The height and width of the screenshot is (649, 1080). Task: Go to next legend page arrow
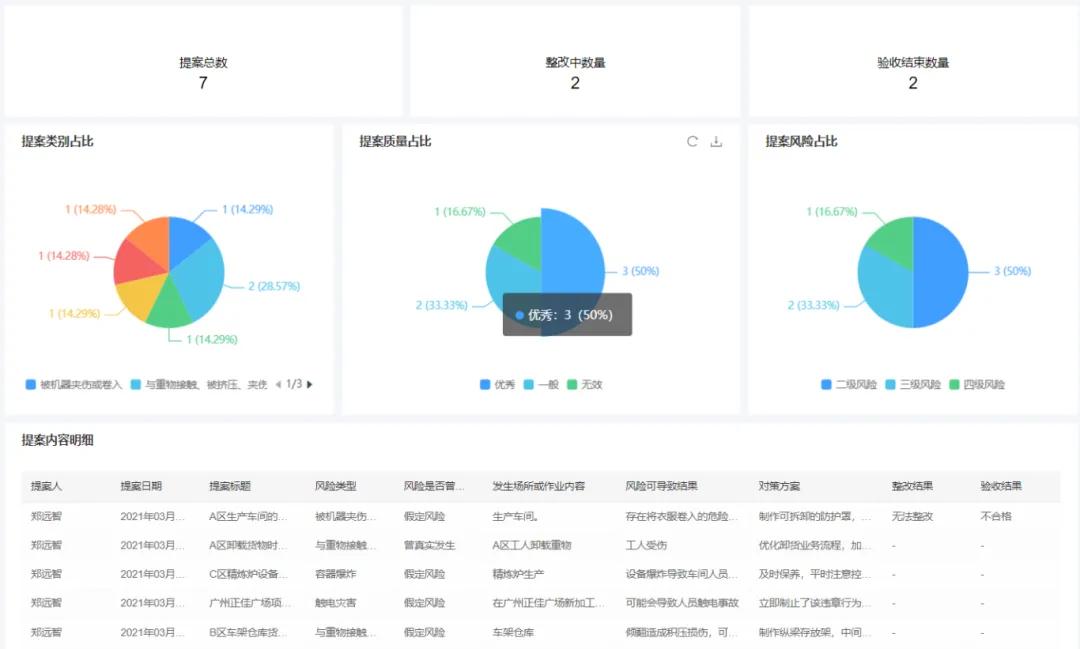[x=310, y=384]
